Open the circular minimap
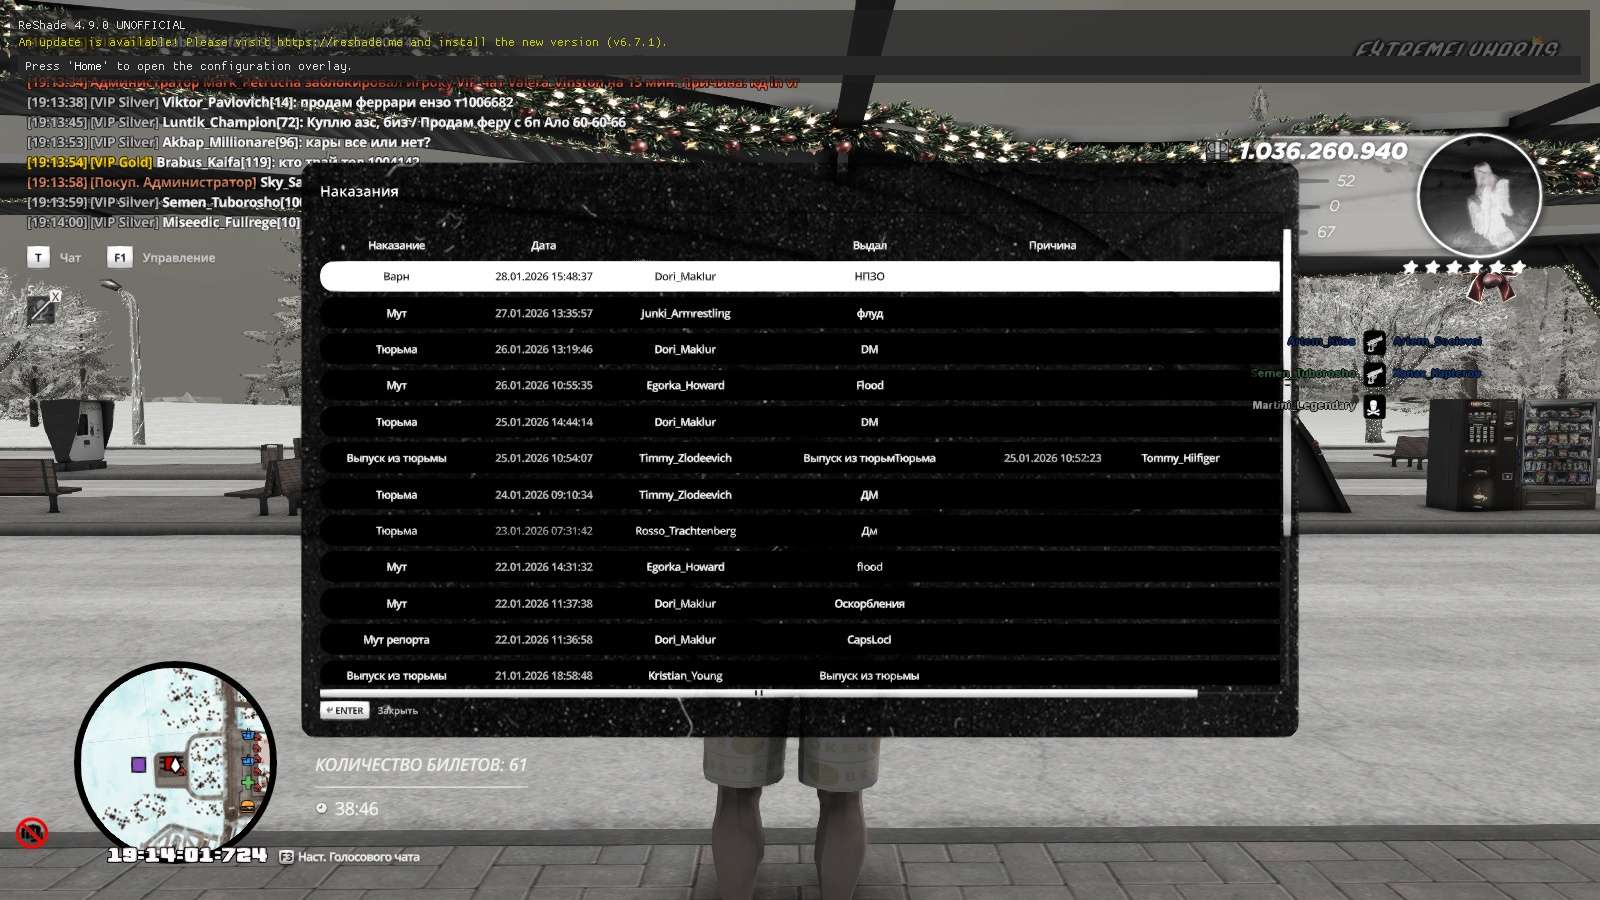The image size is (1600, 900). 175,762
